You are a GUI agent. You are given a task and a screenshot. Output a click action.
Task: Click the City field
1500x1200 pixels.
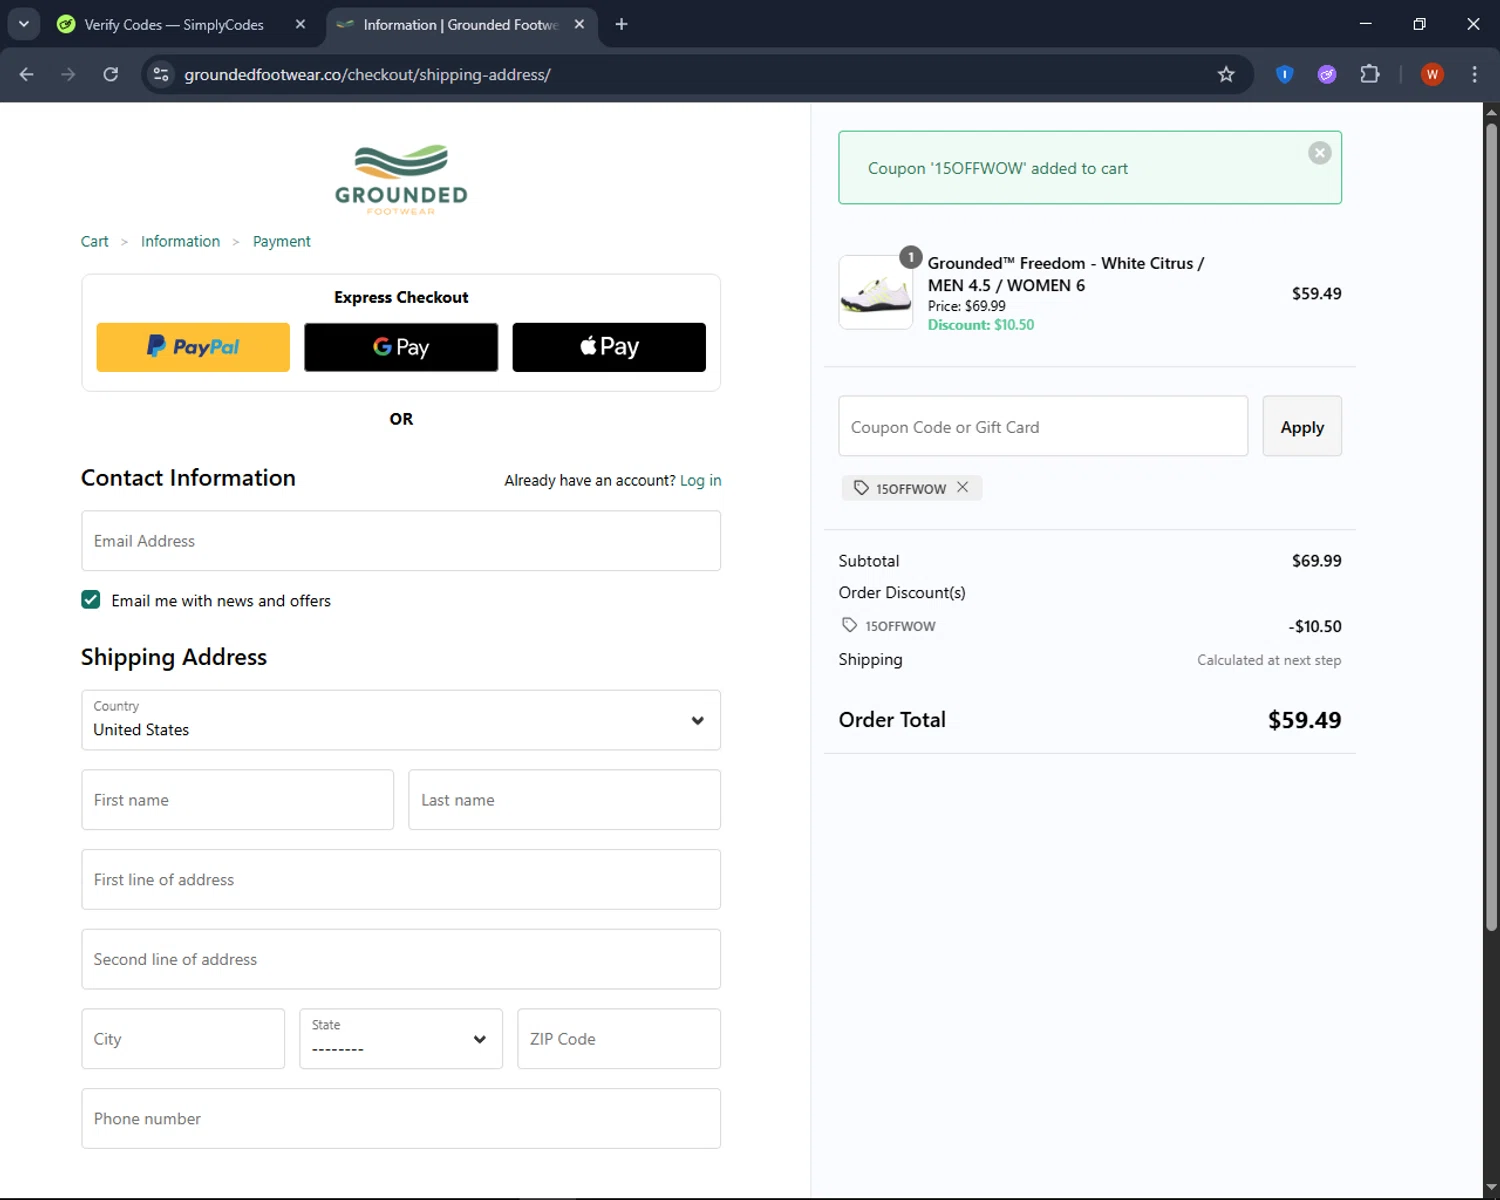[183, 1039]
